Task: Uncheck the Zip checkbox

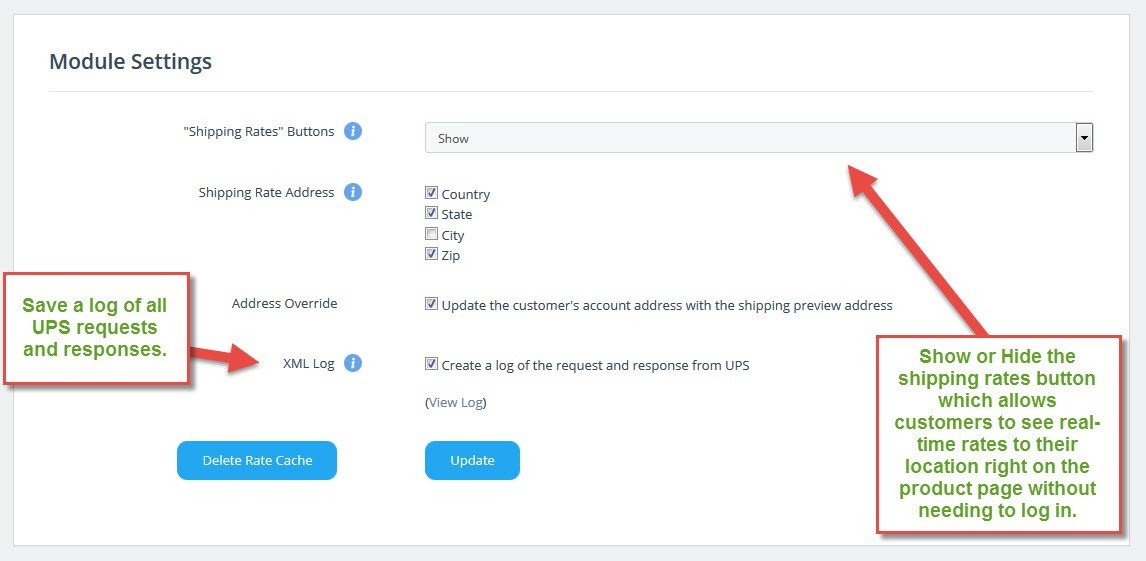Action: 431,254
